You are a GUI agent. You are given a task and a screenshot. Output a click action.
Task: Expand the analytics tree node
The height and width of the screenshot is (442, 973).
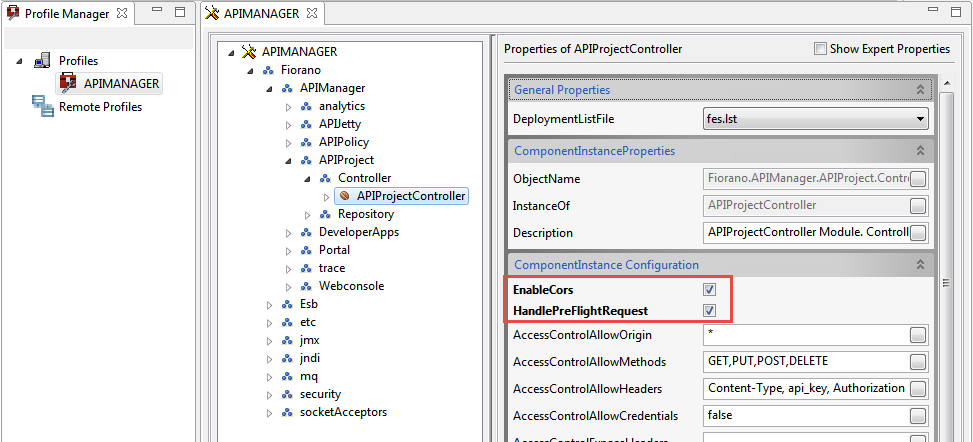pos(289,107)
